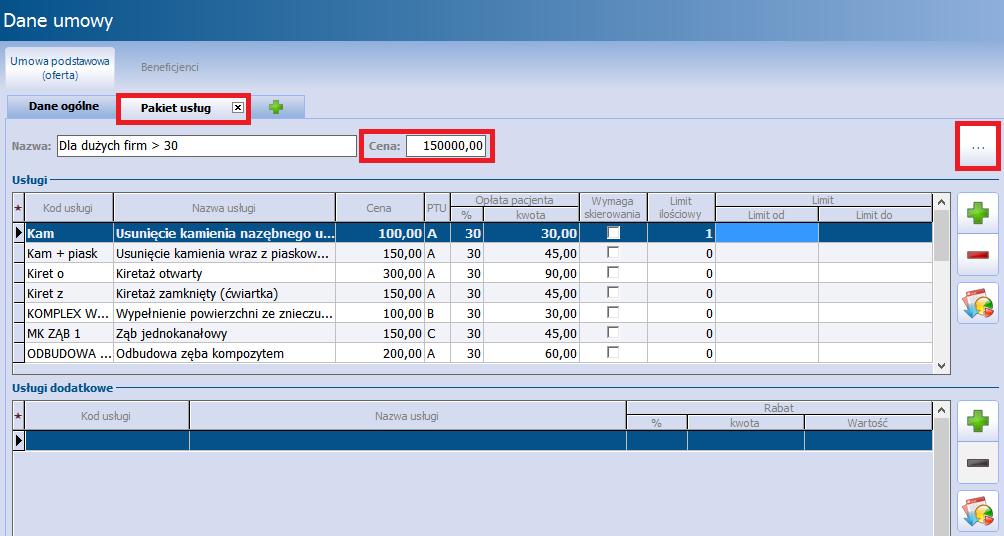Click the Cena column header
The image size is (1004, 536).
pos(380,208)
